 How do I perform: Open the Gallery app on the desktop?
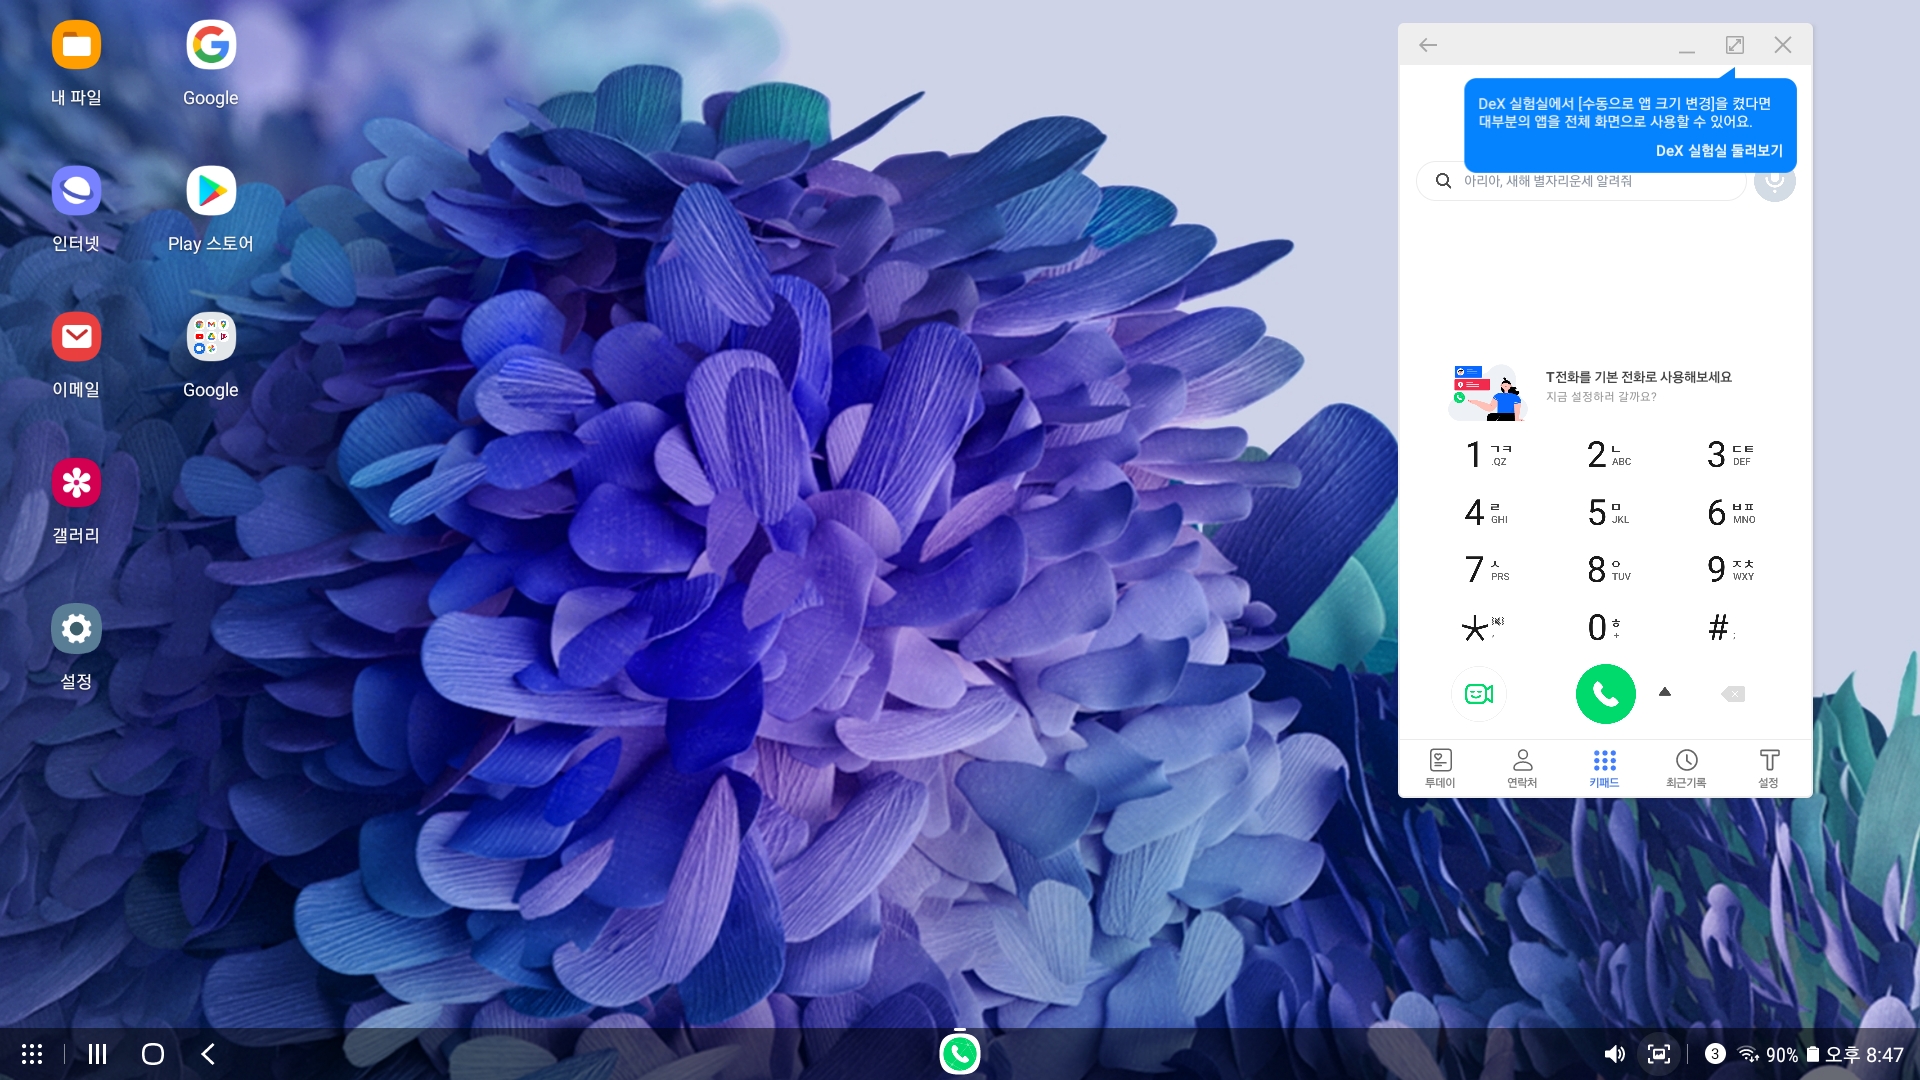[76, 484]
